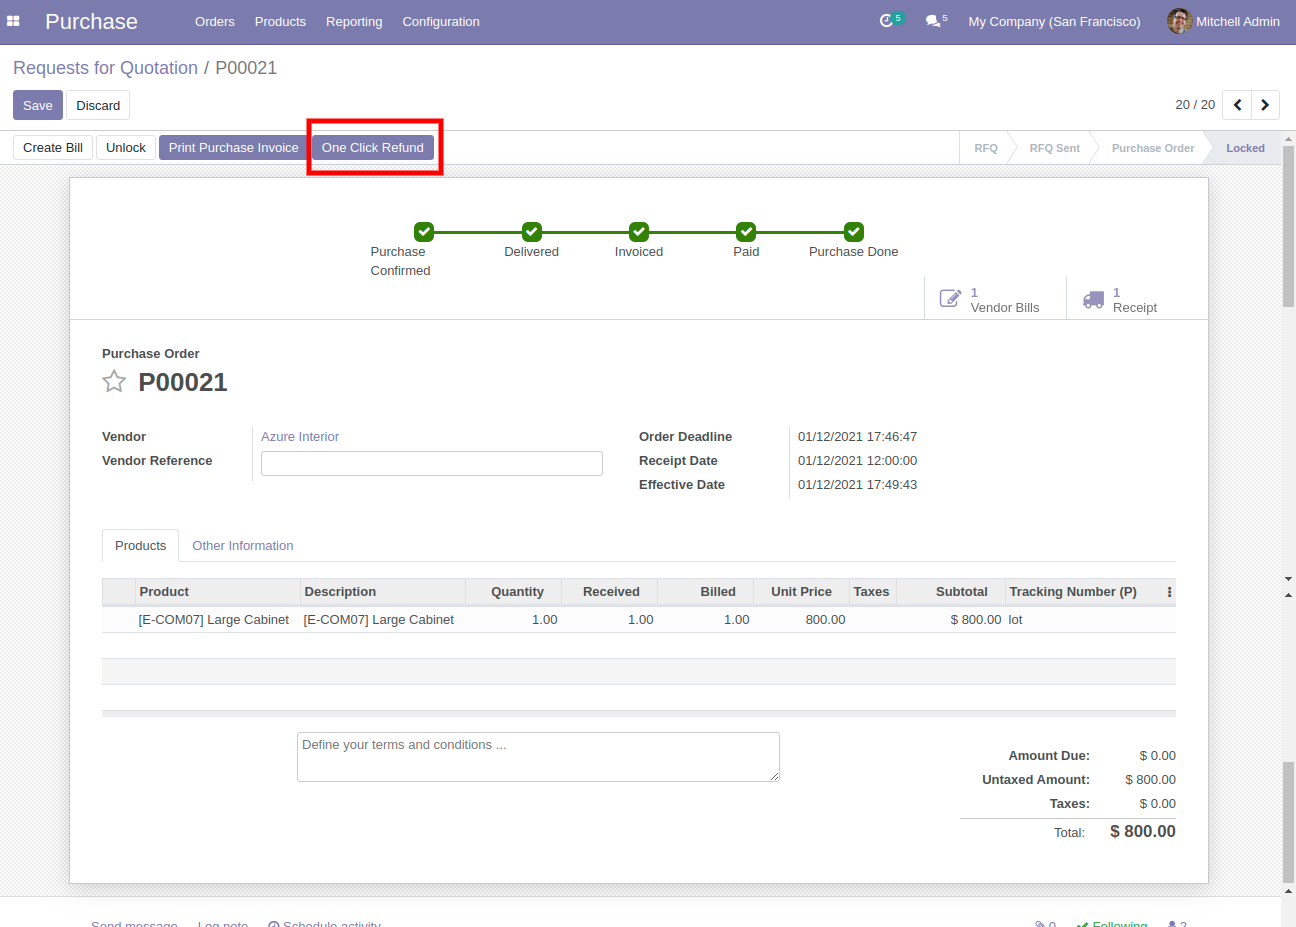
Task: Go to the previous record arrow
Action: coord(1237,105)
